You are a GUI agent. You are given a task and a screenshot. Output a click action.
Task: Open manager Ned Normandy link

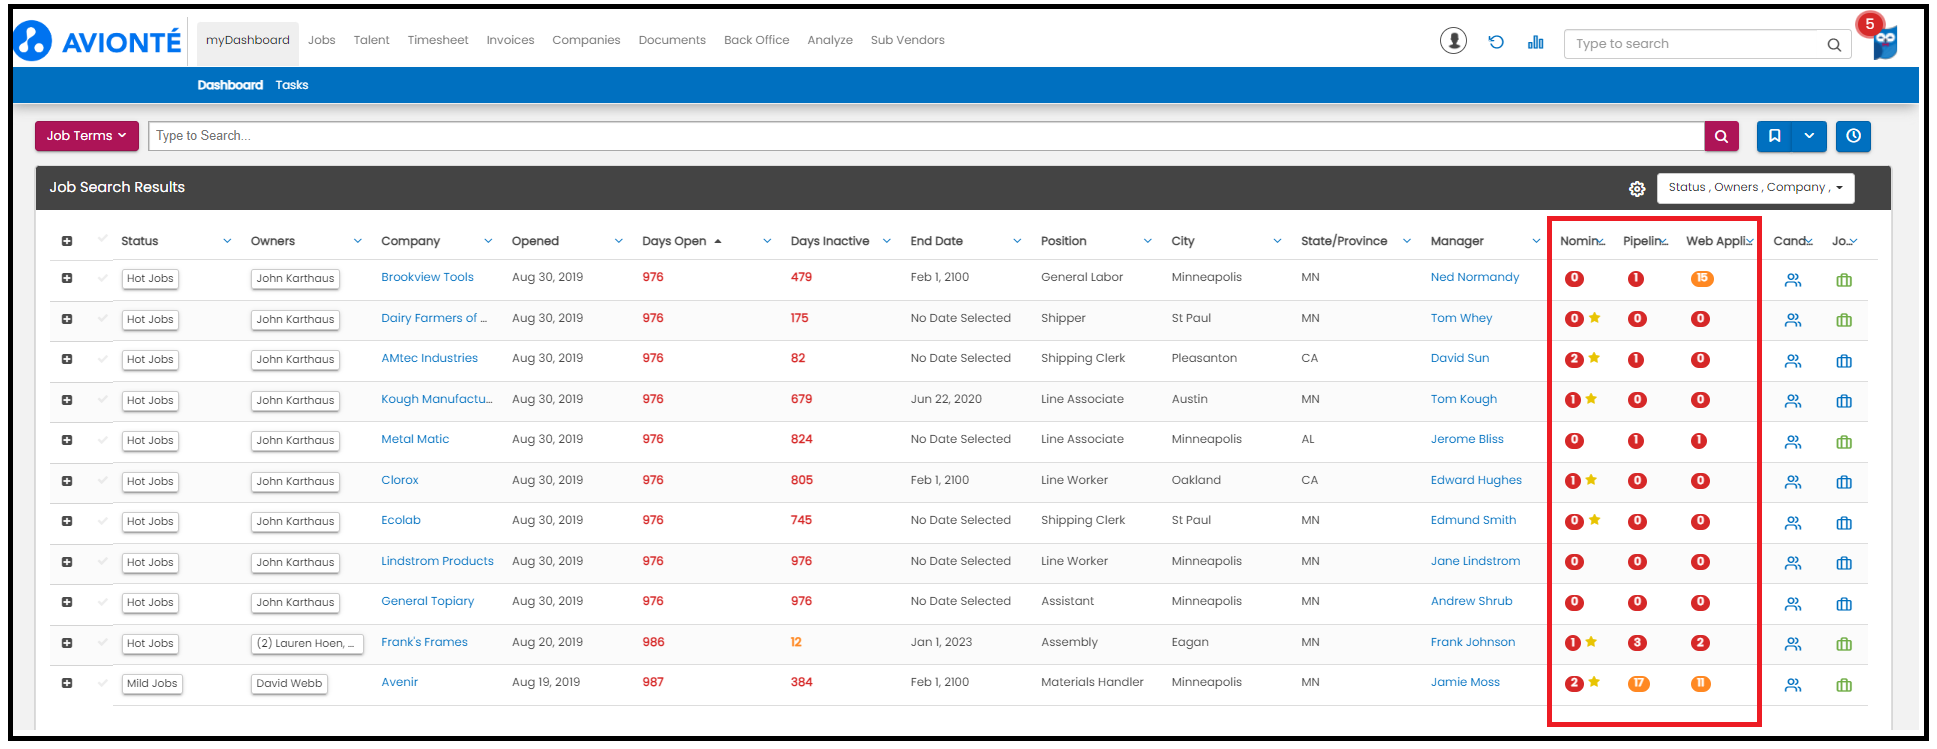[1474, 277]
